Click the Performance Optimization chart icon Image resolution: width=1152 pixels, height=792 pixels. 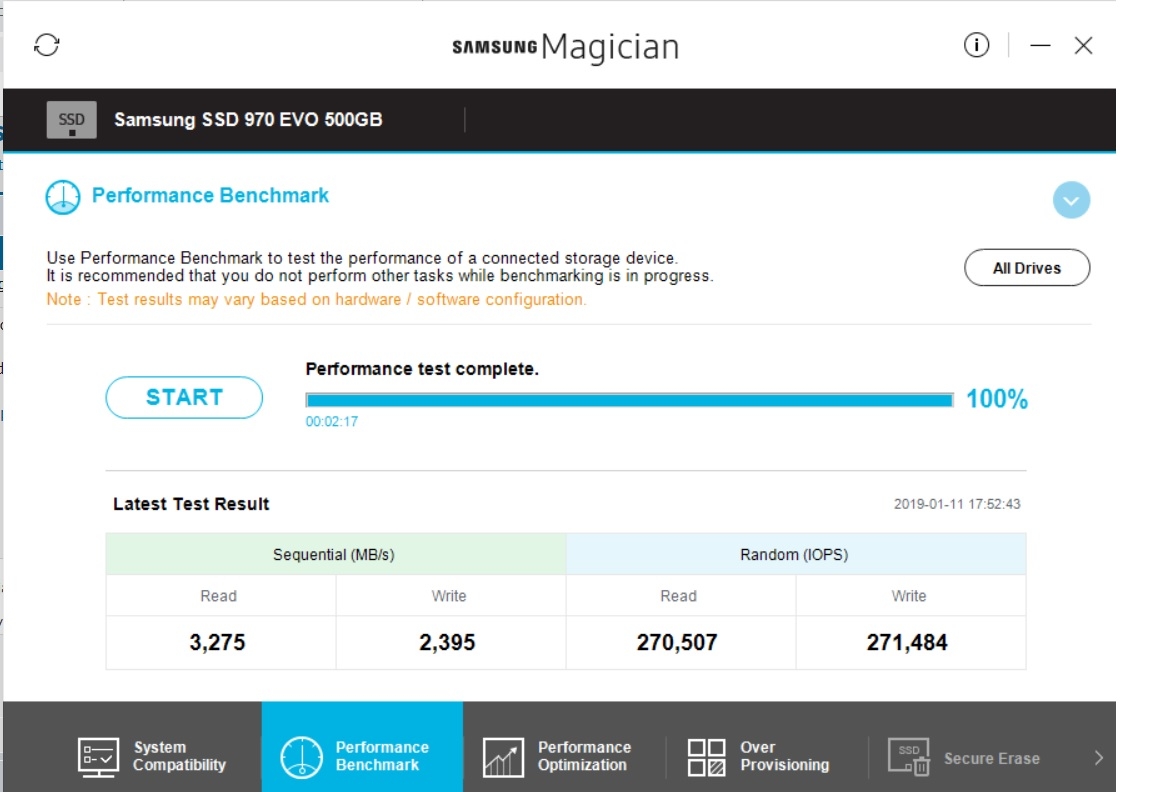(503, 757)
